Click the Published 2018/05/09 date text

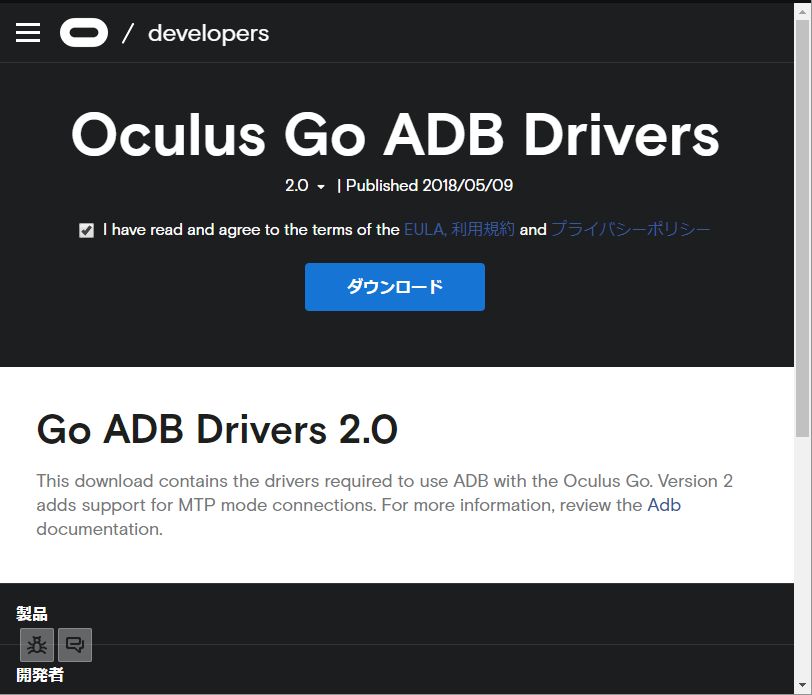(x=429, y=185)
